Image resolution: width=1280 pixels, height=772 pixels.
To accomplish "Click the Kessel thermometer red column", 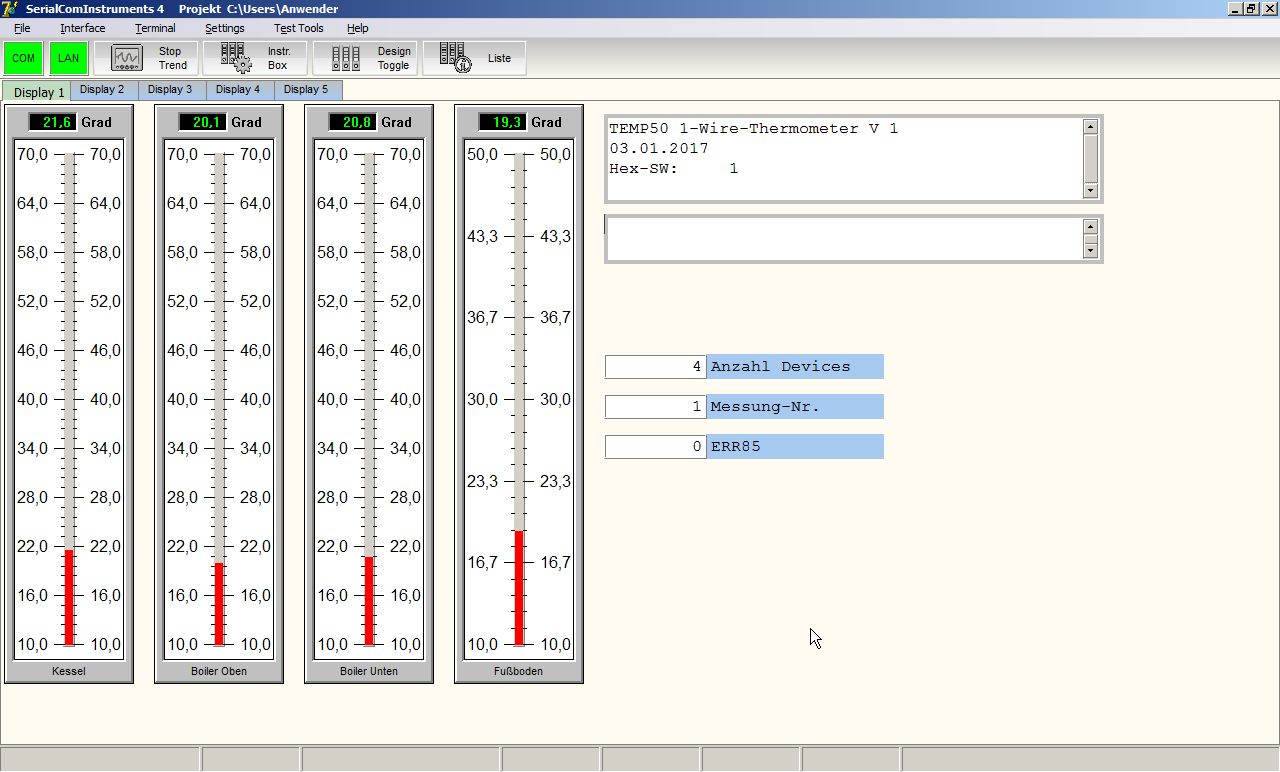I will [x=69, y=597].
